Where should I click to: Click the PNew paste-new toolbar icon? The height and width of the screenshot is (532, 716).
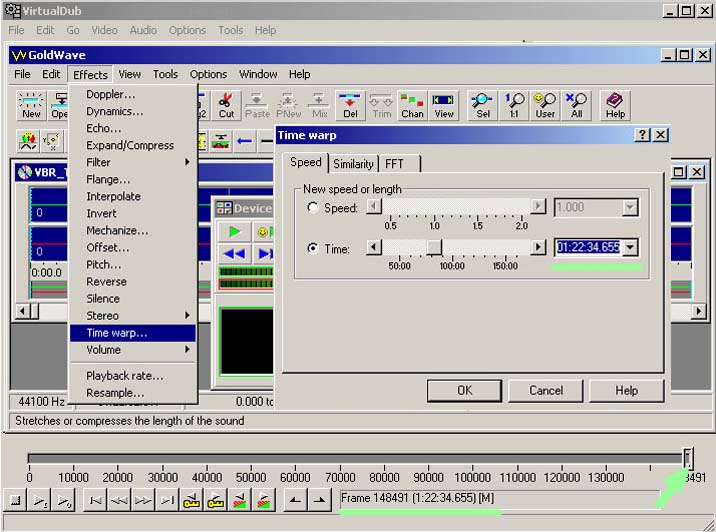coord(288,105)
